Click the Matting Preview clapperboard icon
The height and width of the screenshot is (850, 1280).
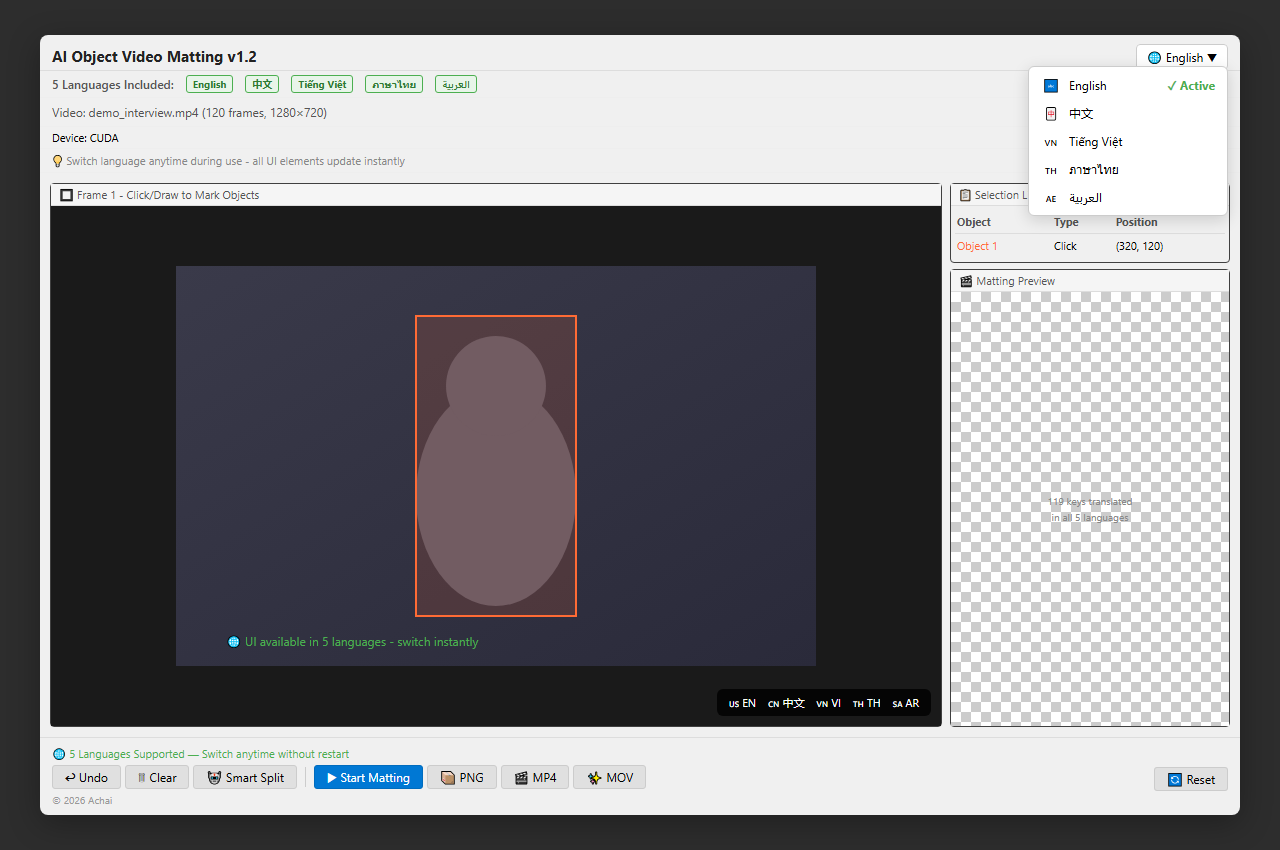pos(966,281)
